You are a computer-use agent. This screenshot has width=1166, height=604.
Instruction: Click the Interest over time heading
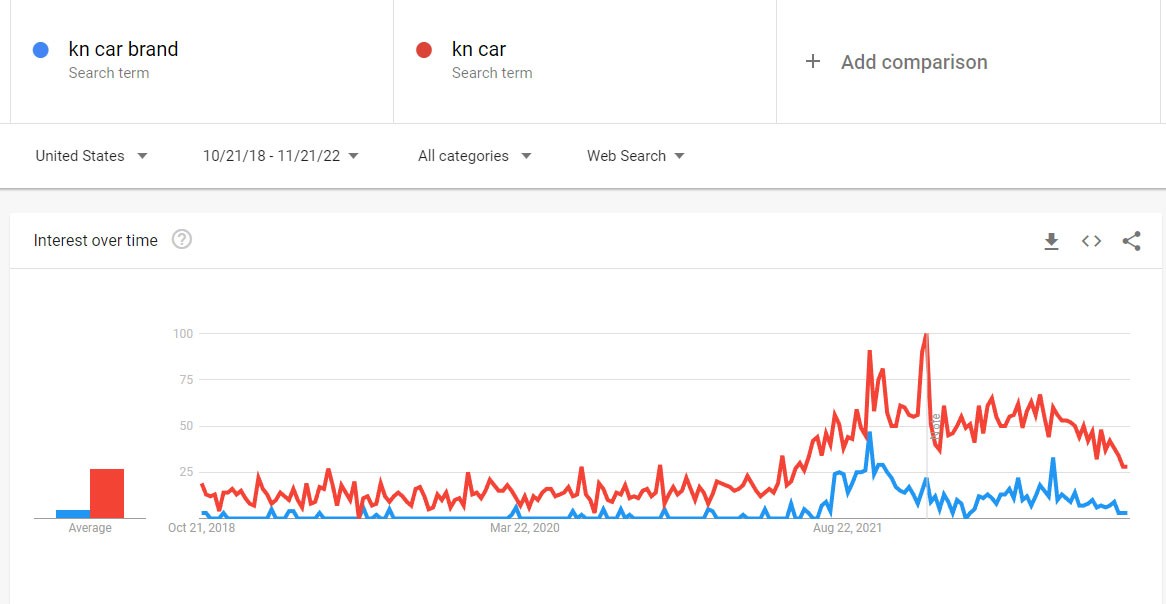pyautogui.click(x=96, y=240)
